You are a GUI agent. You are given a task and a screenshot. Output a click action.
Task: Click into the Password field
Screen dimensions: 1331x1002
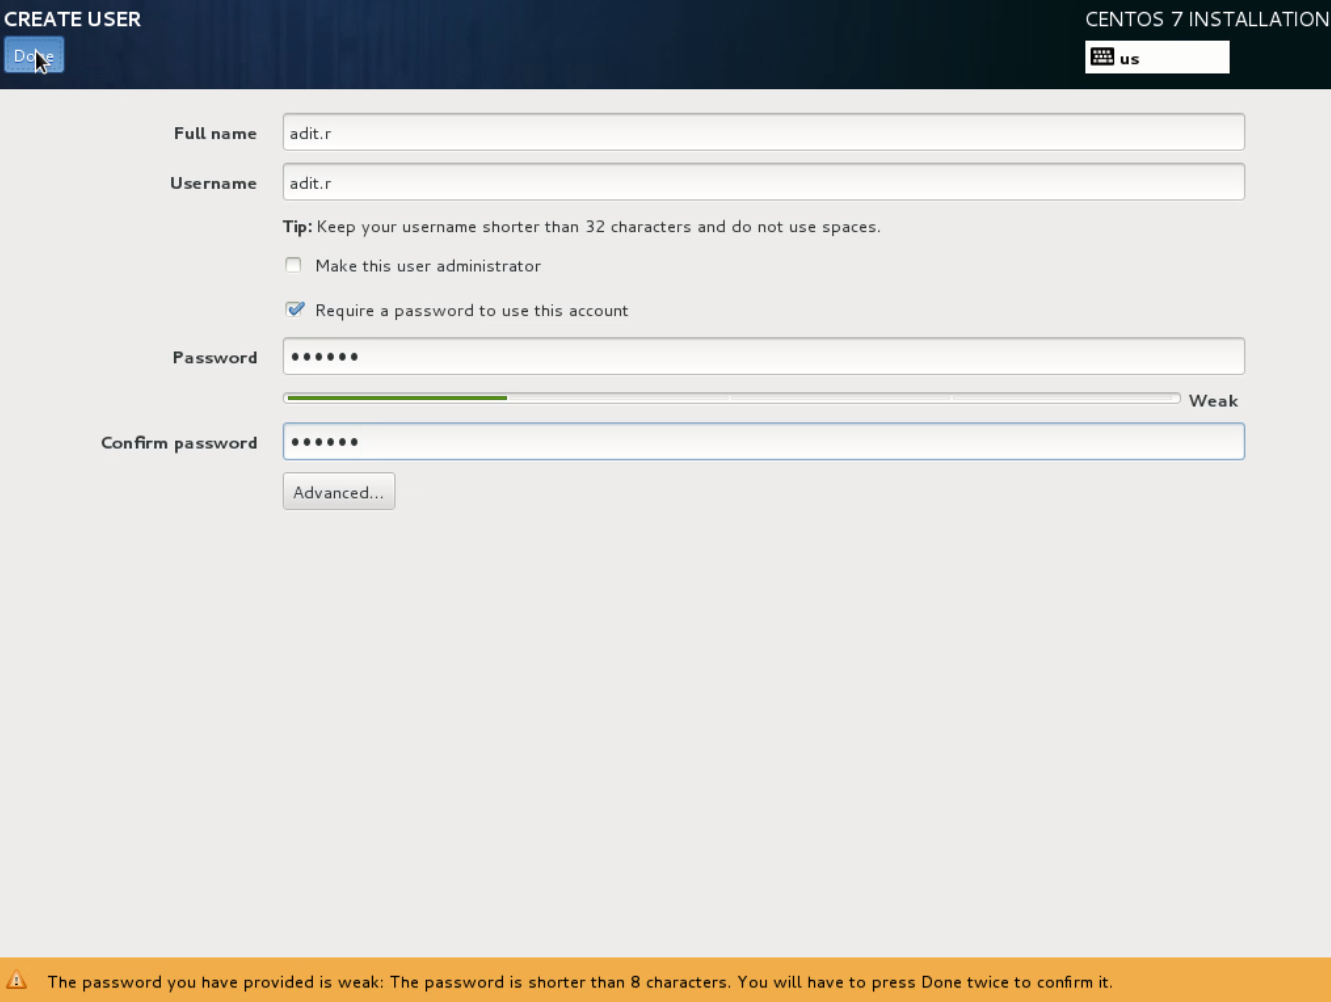point(763,356)
